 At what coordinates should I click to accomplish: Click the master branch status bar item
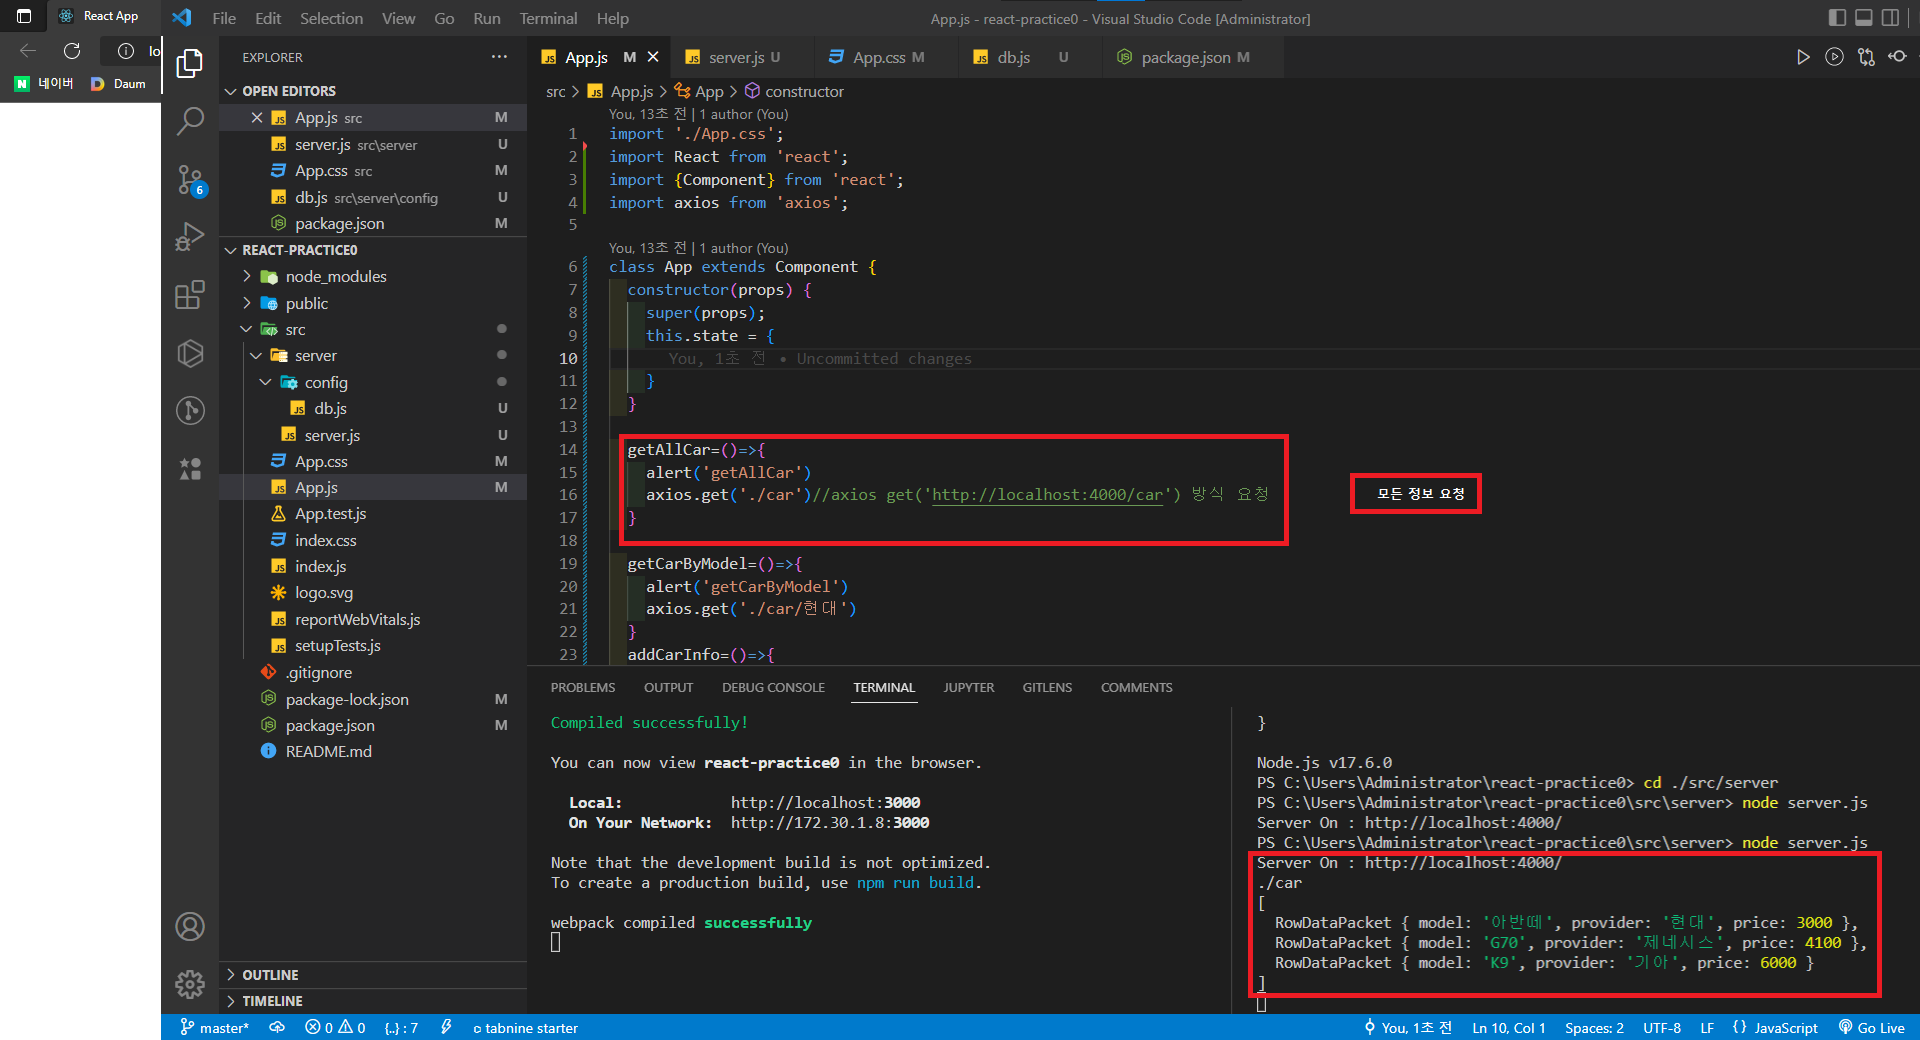214,1028
